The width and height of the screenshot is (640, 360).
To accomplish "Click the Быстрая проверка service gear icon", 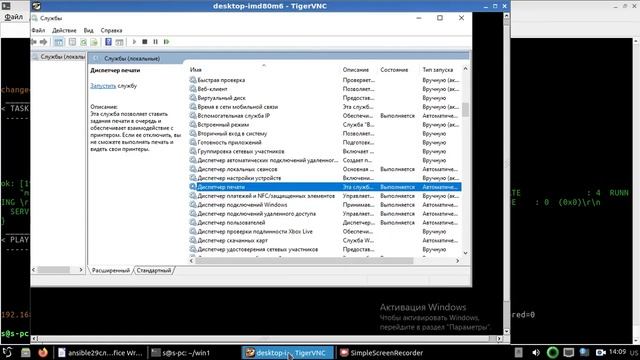I will [193, 80].
